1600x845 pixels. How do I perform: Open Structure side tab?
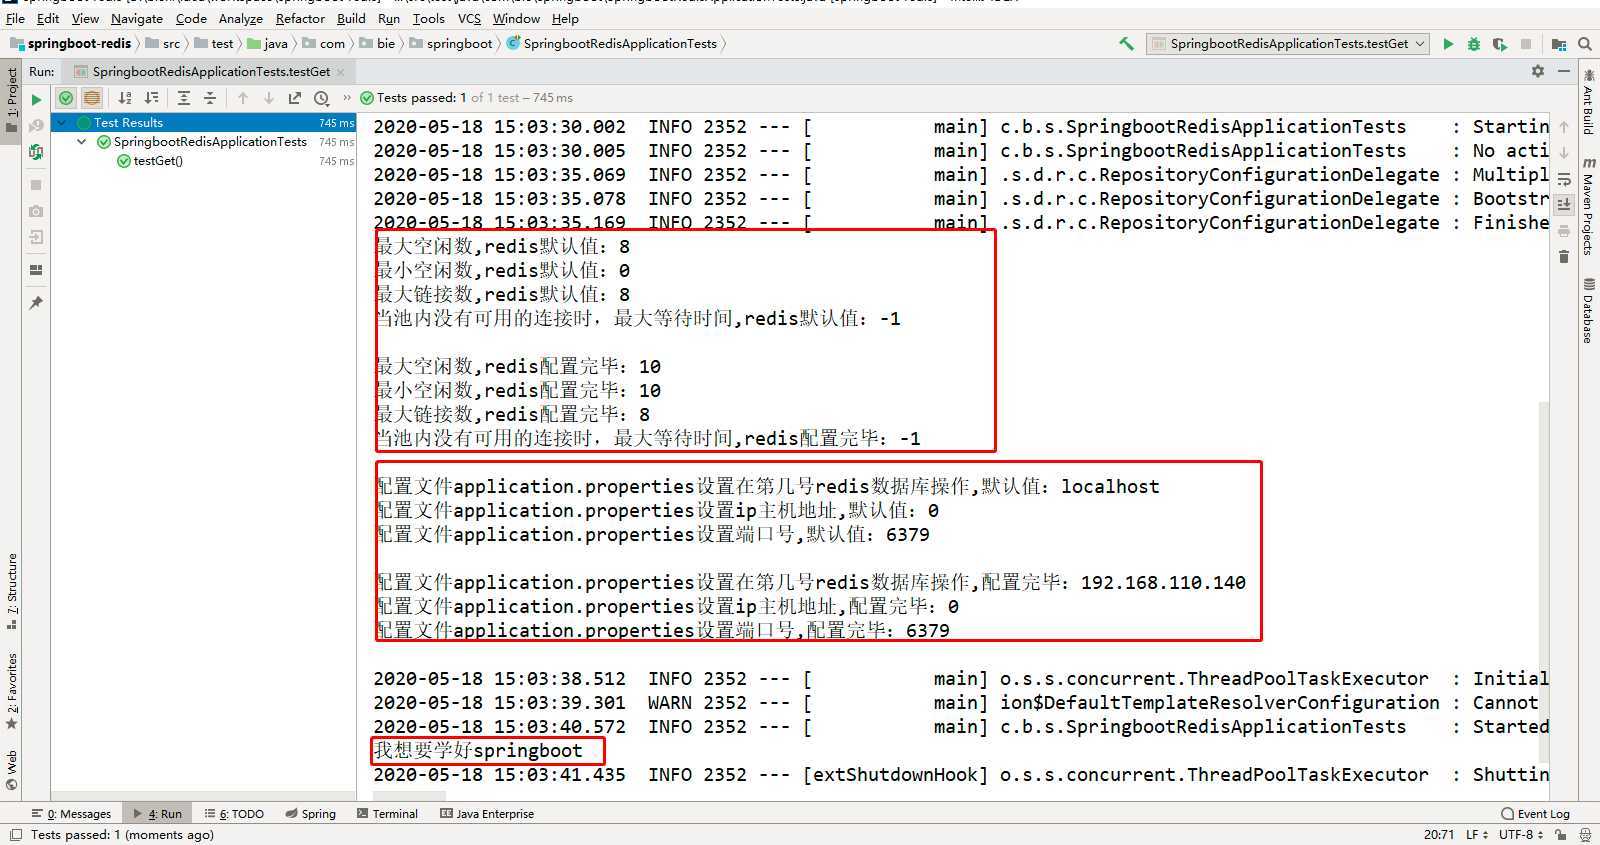11,590
